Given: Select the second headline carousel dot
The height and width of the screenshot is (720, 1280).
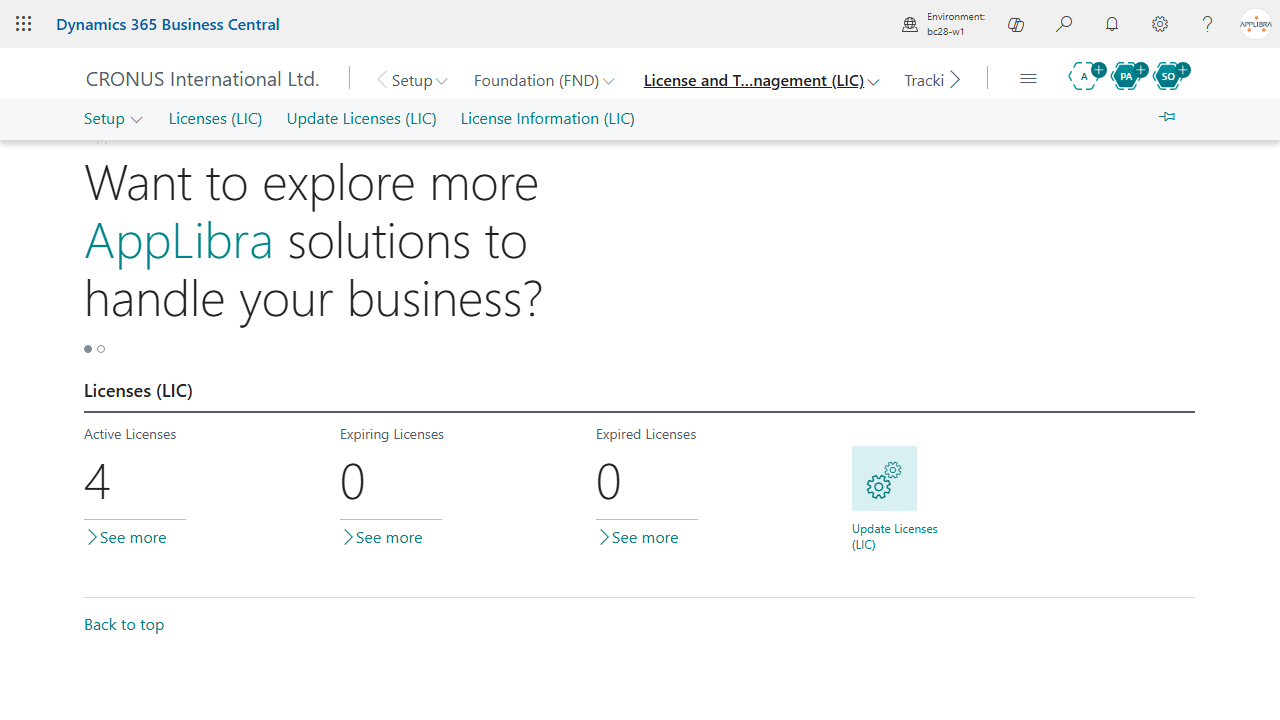Looking at the screenshot, I should pyautogui.click(x=101, y=349).
